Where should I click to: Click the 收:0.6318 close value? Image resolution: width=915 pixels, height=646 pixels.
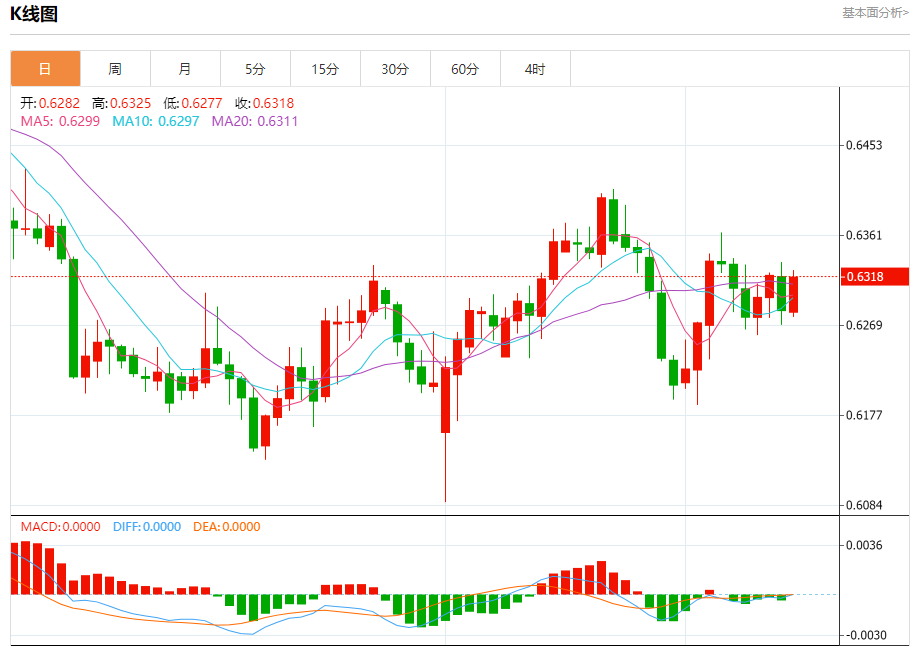264,103
